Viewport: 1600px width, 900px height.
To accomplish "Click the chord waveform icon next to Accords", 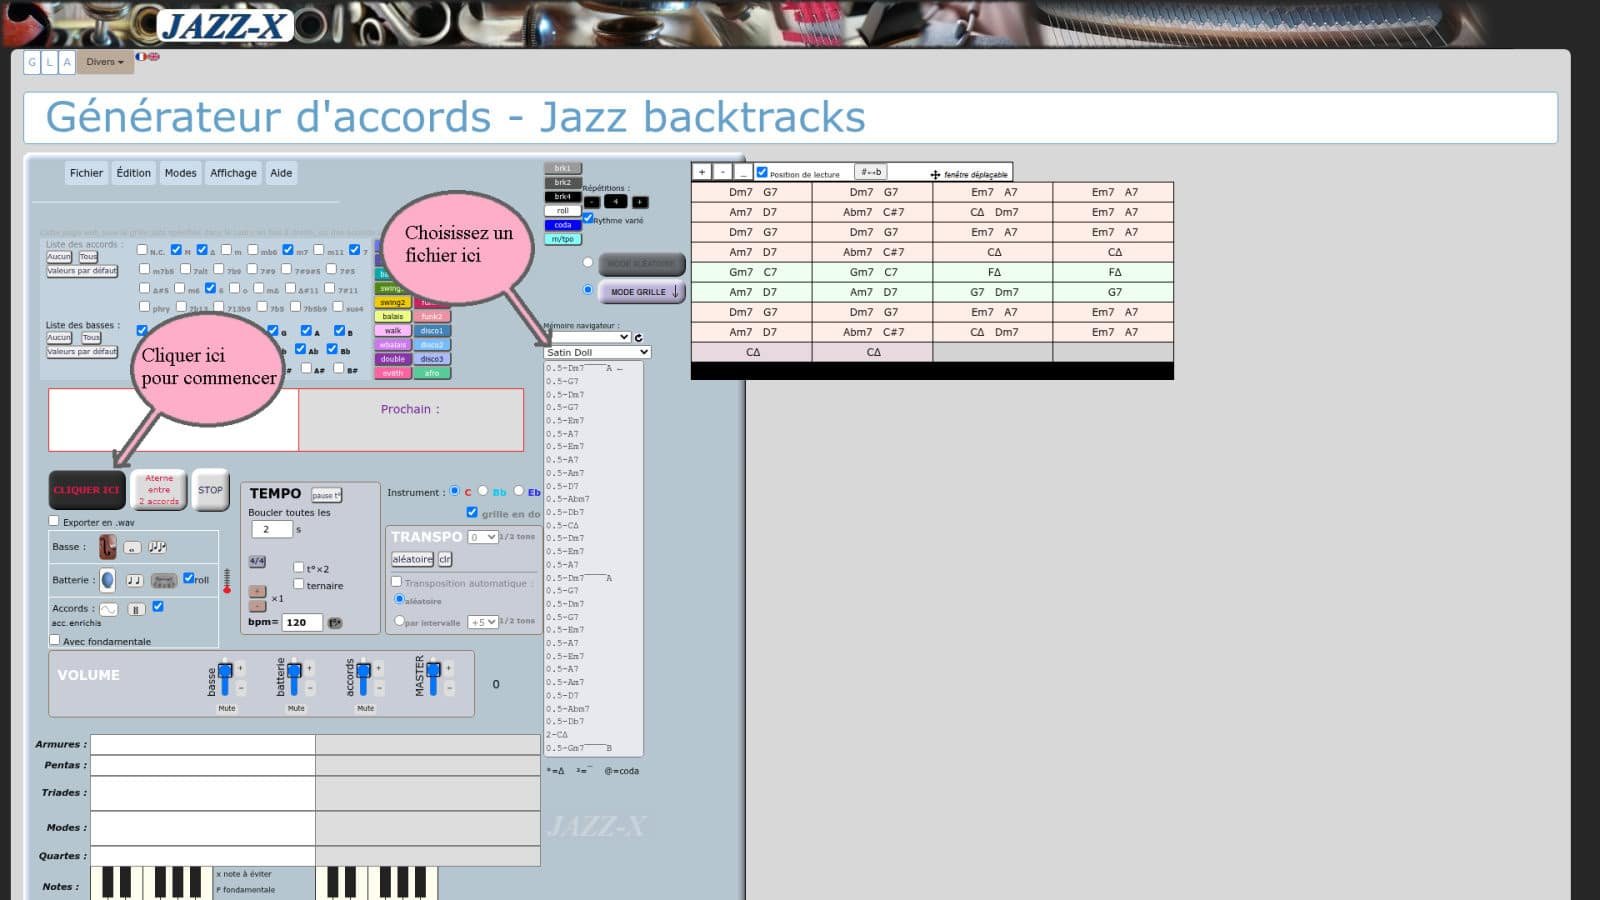I will pos(108,609).
